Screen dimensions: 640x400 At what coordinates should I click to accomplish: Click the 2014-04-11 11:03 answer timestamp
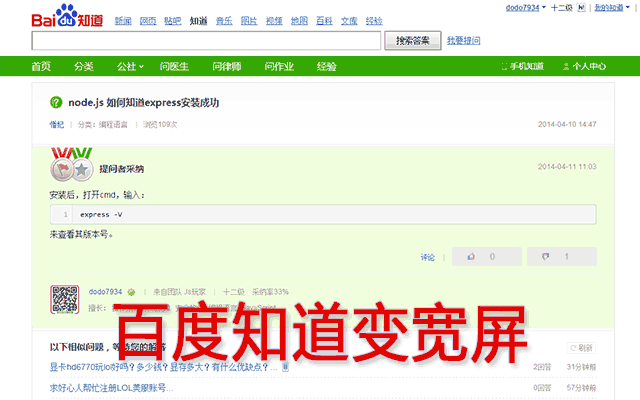pyautogui.click(x=567, y=167)
